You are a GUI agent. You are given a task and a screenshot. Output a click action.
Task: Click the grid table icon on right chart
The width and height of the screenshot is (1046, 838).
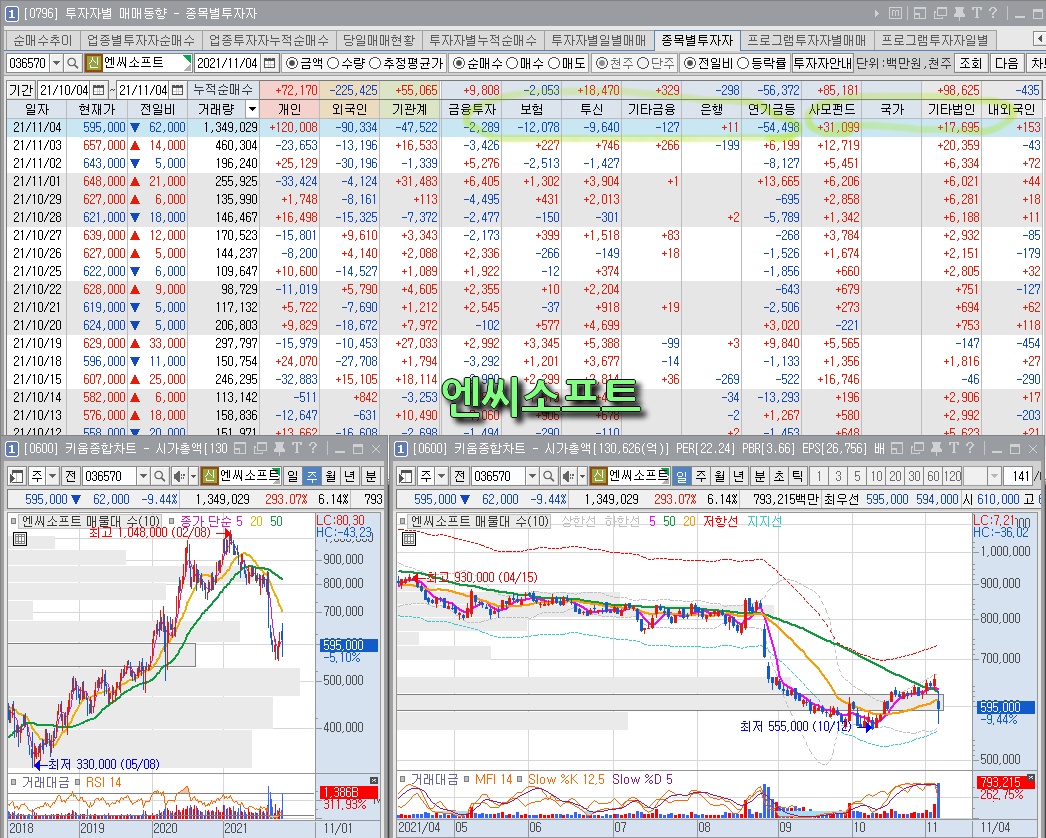click(x=408, y=539)
